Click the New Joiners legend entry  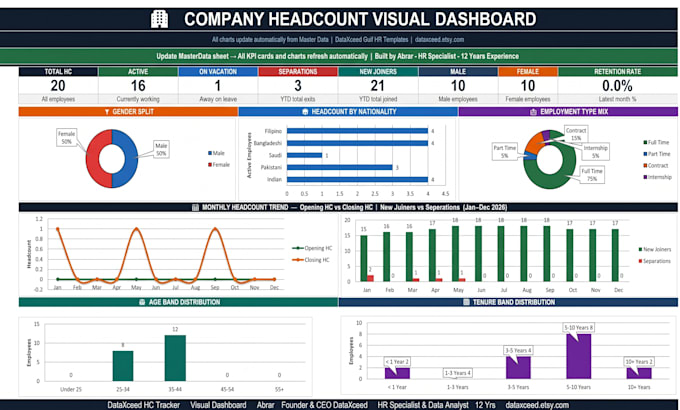click(x=655, y=249)
